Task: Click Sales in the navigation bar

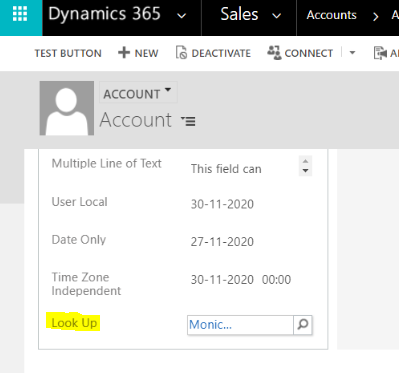Action: pos(239,15)
